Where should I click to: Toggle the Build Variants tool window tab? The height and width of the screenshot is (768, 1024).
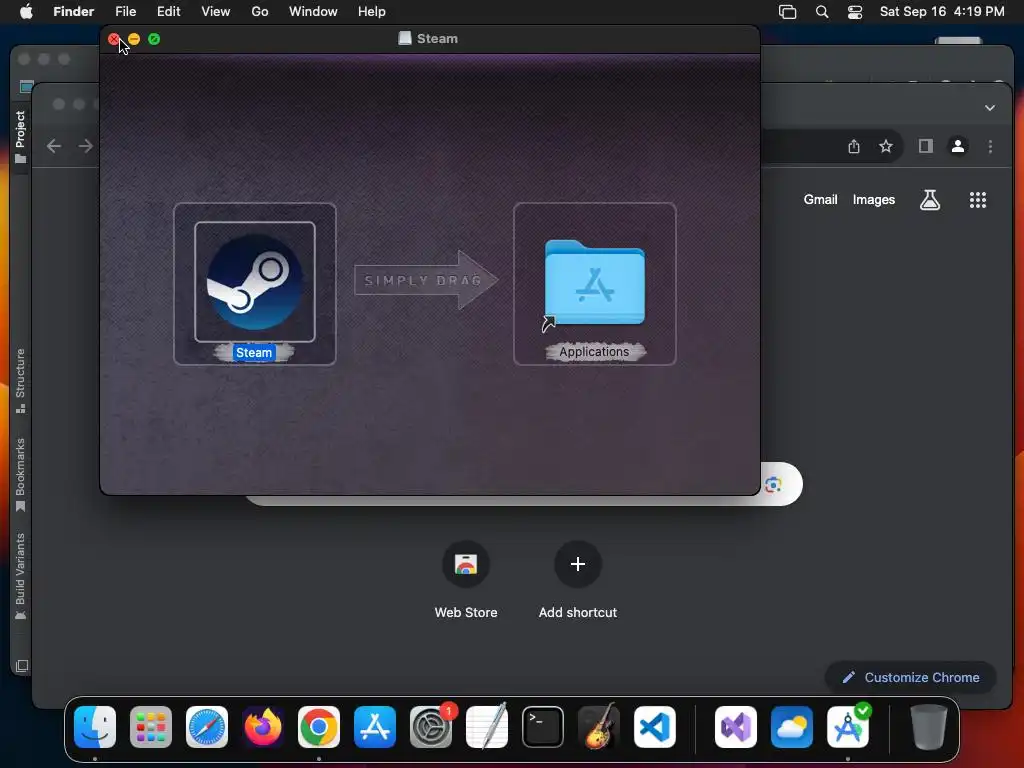tap(20, 576)
